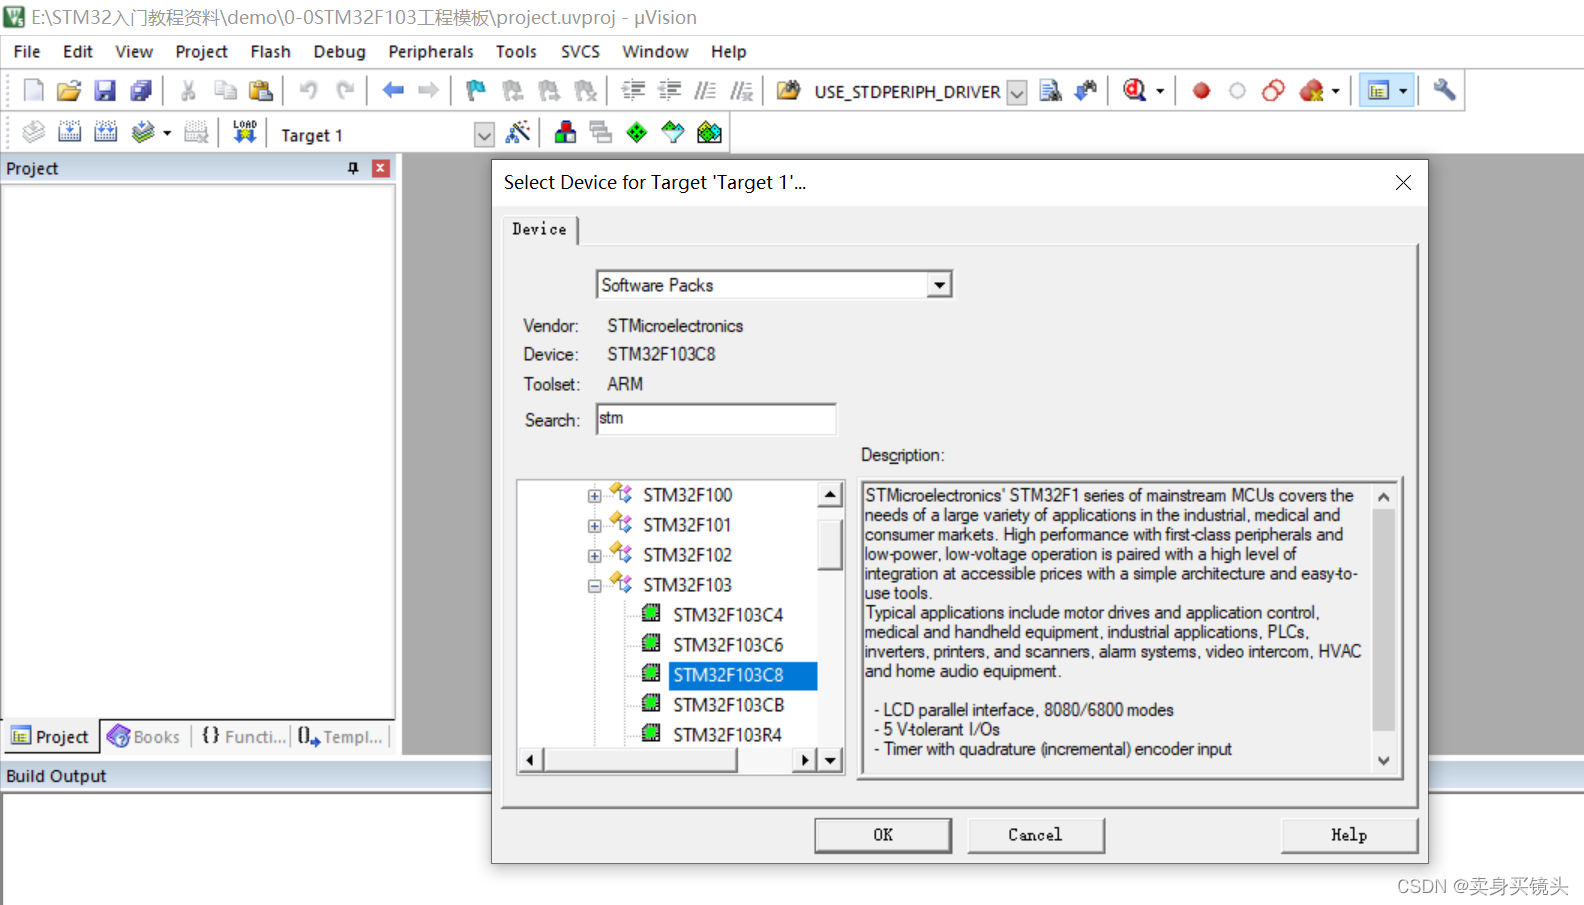Open the Peripherals menu
This screenshot has width=1584, height=905.
[x=430, y=52]
